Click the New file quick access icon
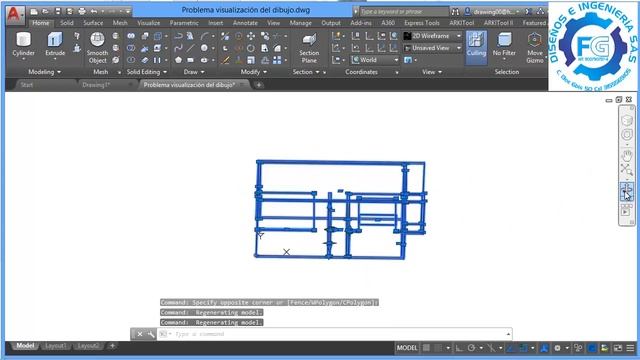This screenshot has height=360, width=640. 34,11
